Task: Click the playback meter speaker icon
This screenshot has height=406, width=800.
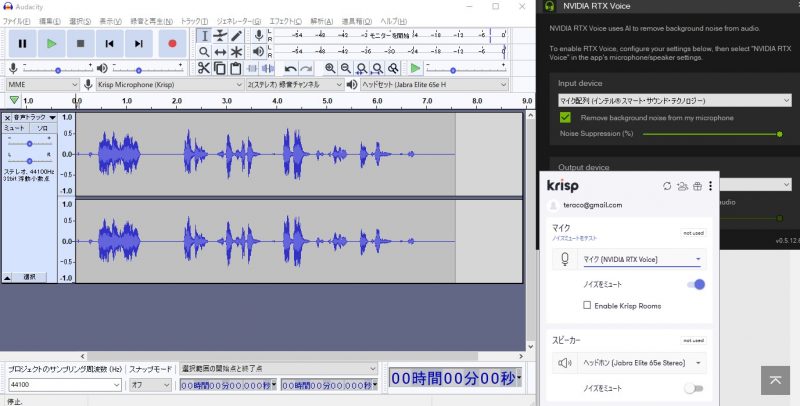Action: click(259, 52)
